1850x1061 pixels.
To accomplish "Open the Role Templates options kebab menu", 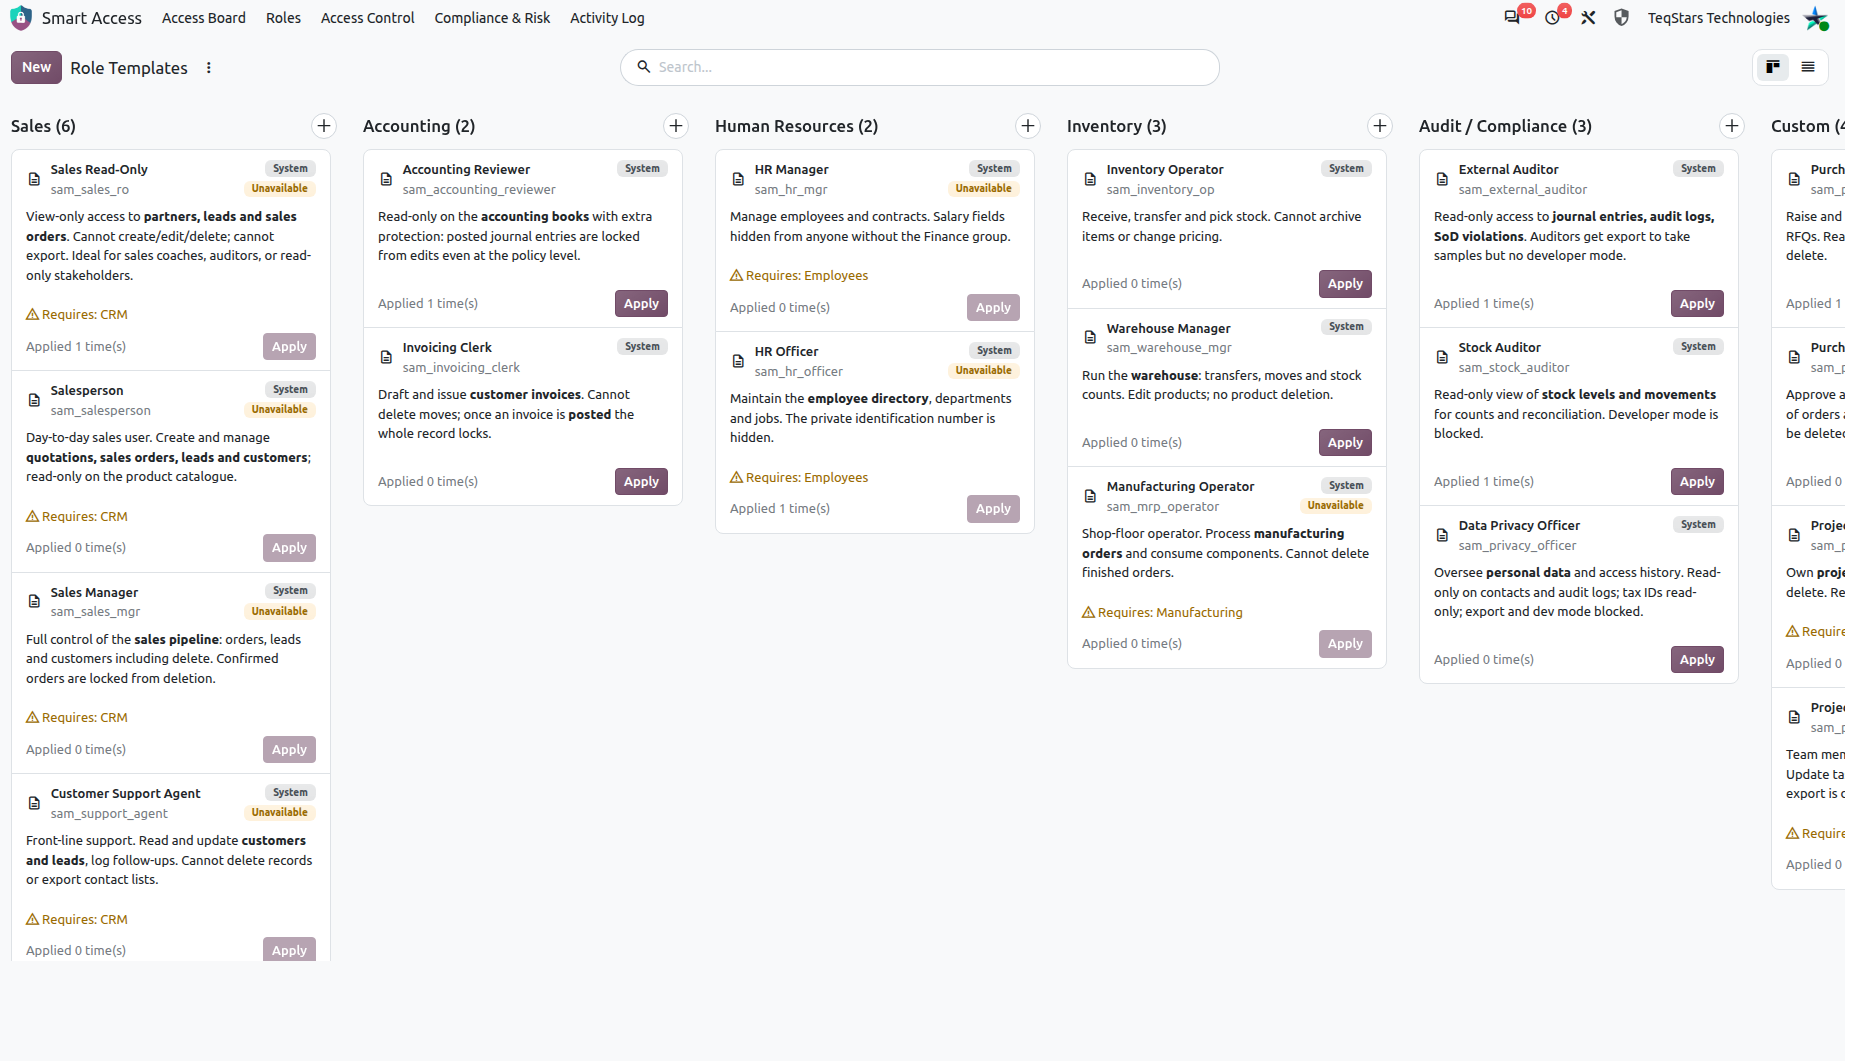I will click(x=209, y=68).
